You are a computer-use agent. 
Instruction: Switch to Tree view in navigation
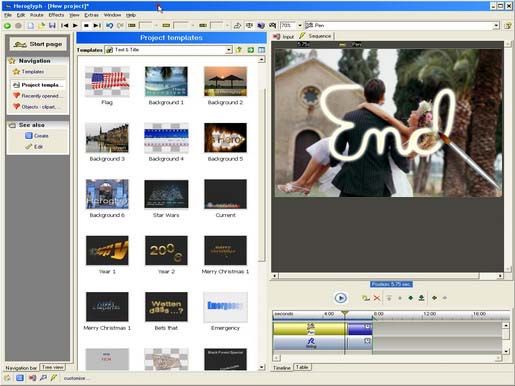pos(52,367)
